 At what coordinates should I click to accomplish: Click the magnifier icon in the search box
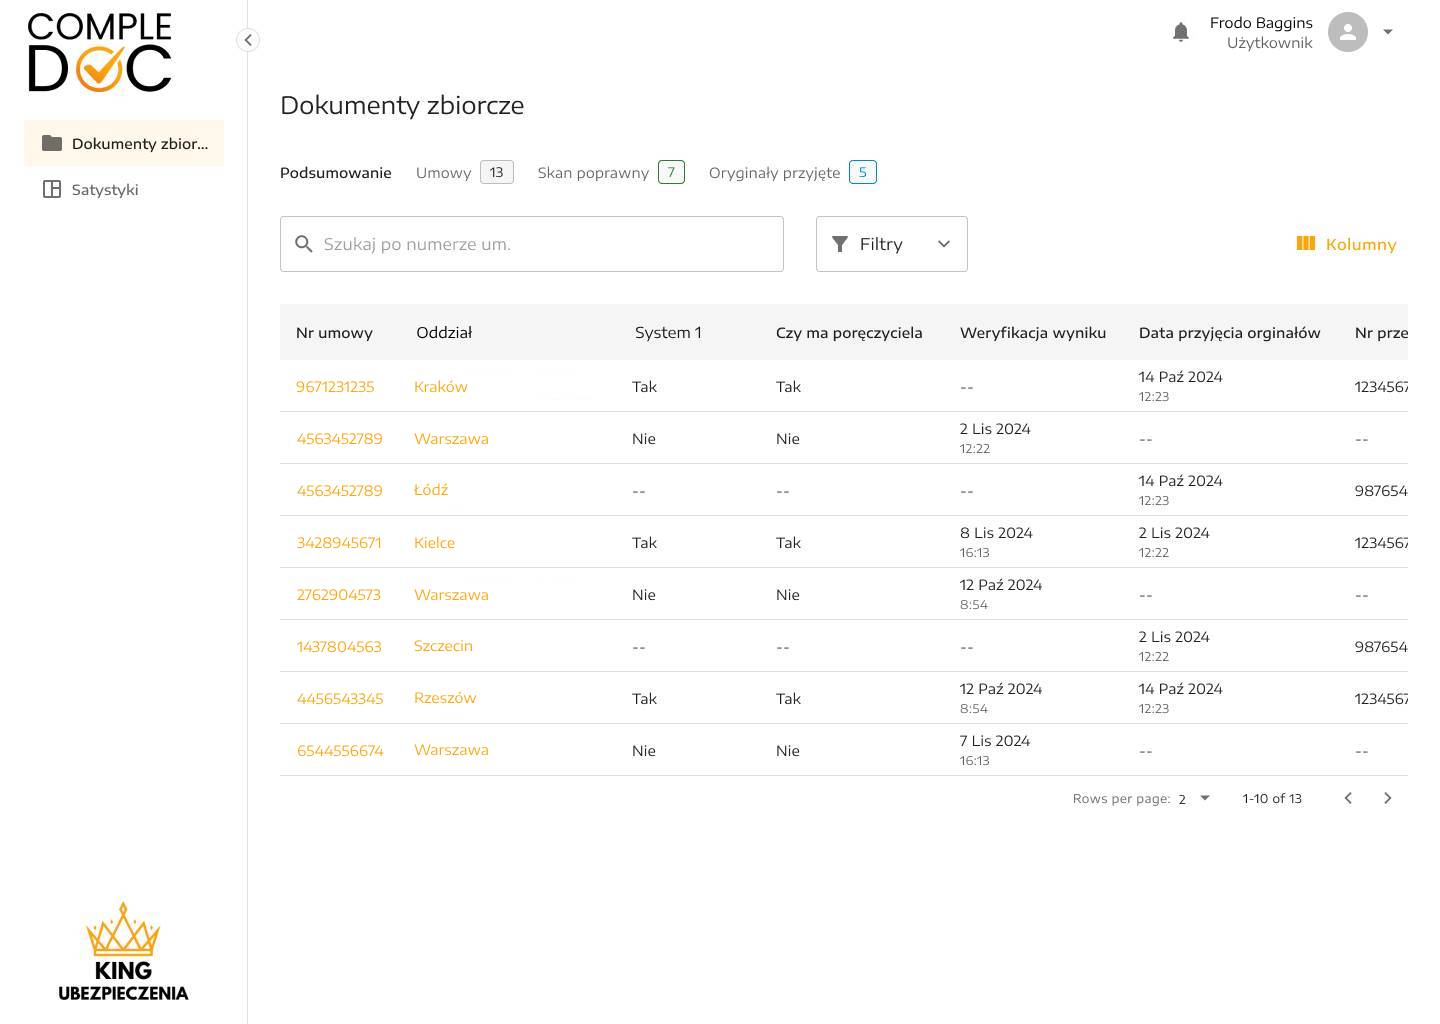pos(304,244)
